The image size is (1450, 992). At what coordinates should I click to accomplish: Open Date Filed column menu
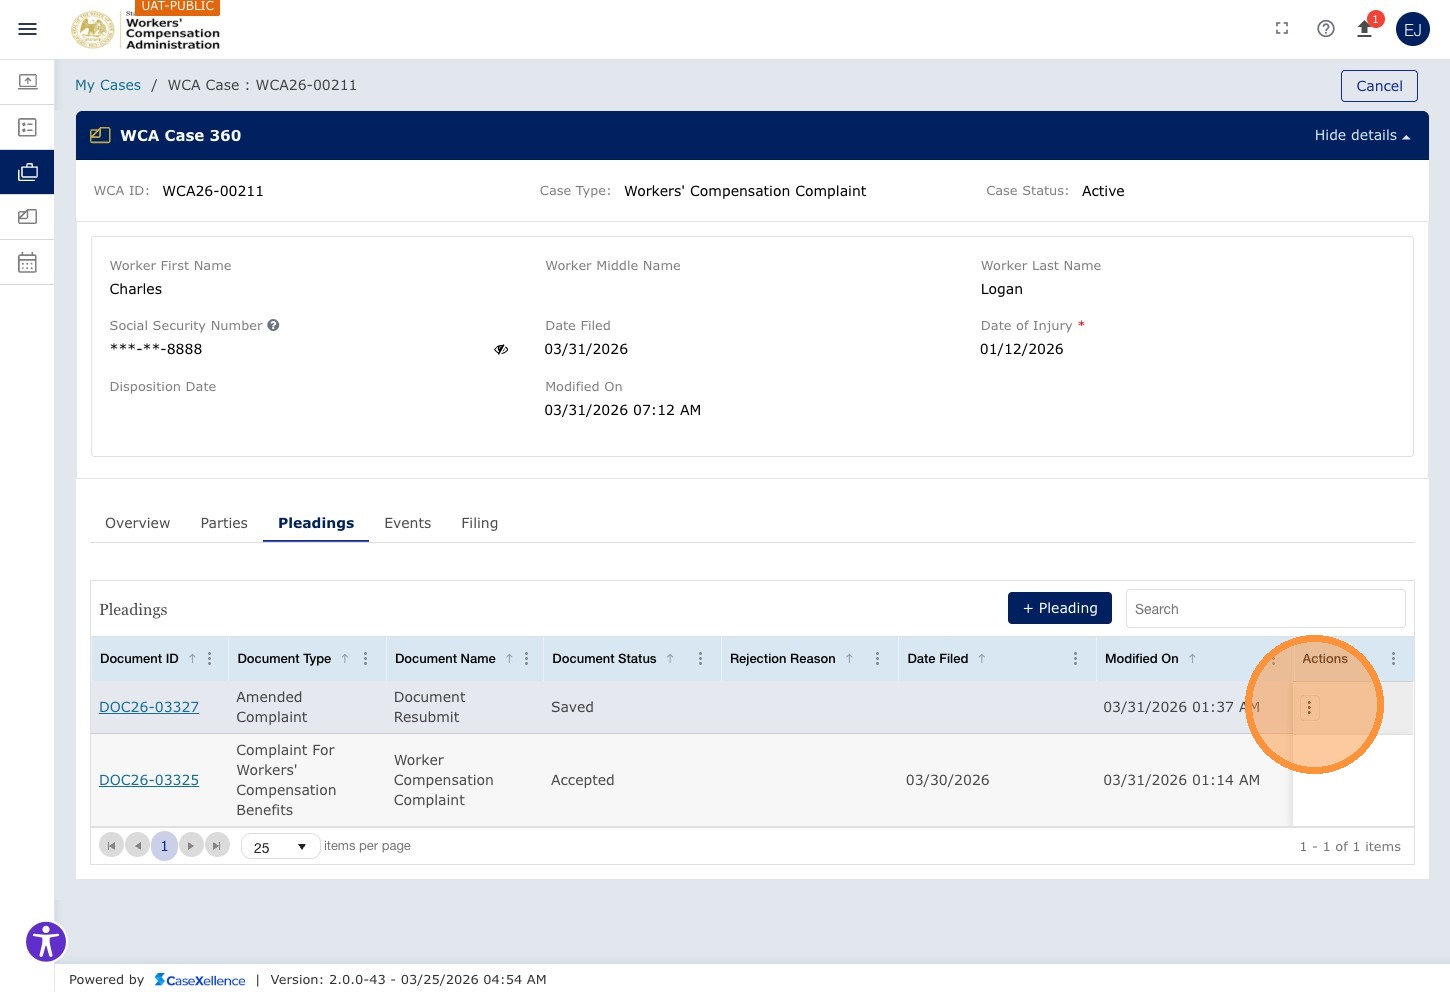(1075, 659)
